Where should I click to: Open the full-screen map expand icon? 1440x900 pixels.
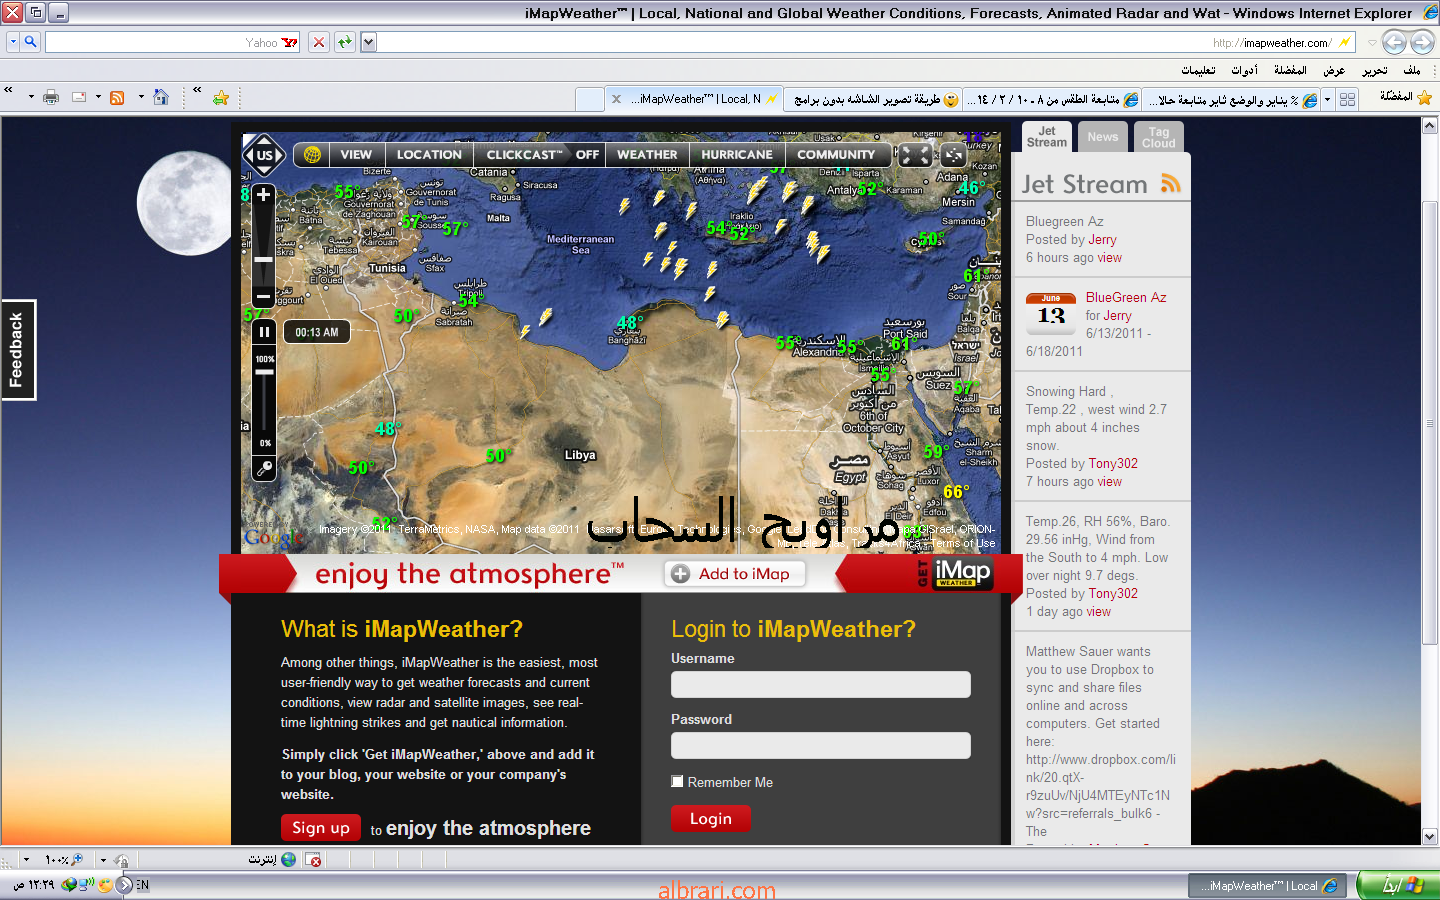(915, 155)
